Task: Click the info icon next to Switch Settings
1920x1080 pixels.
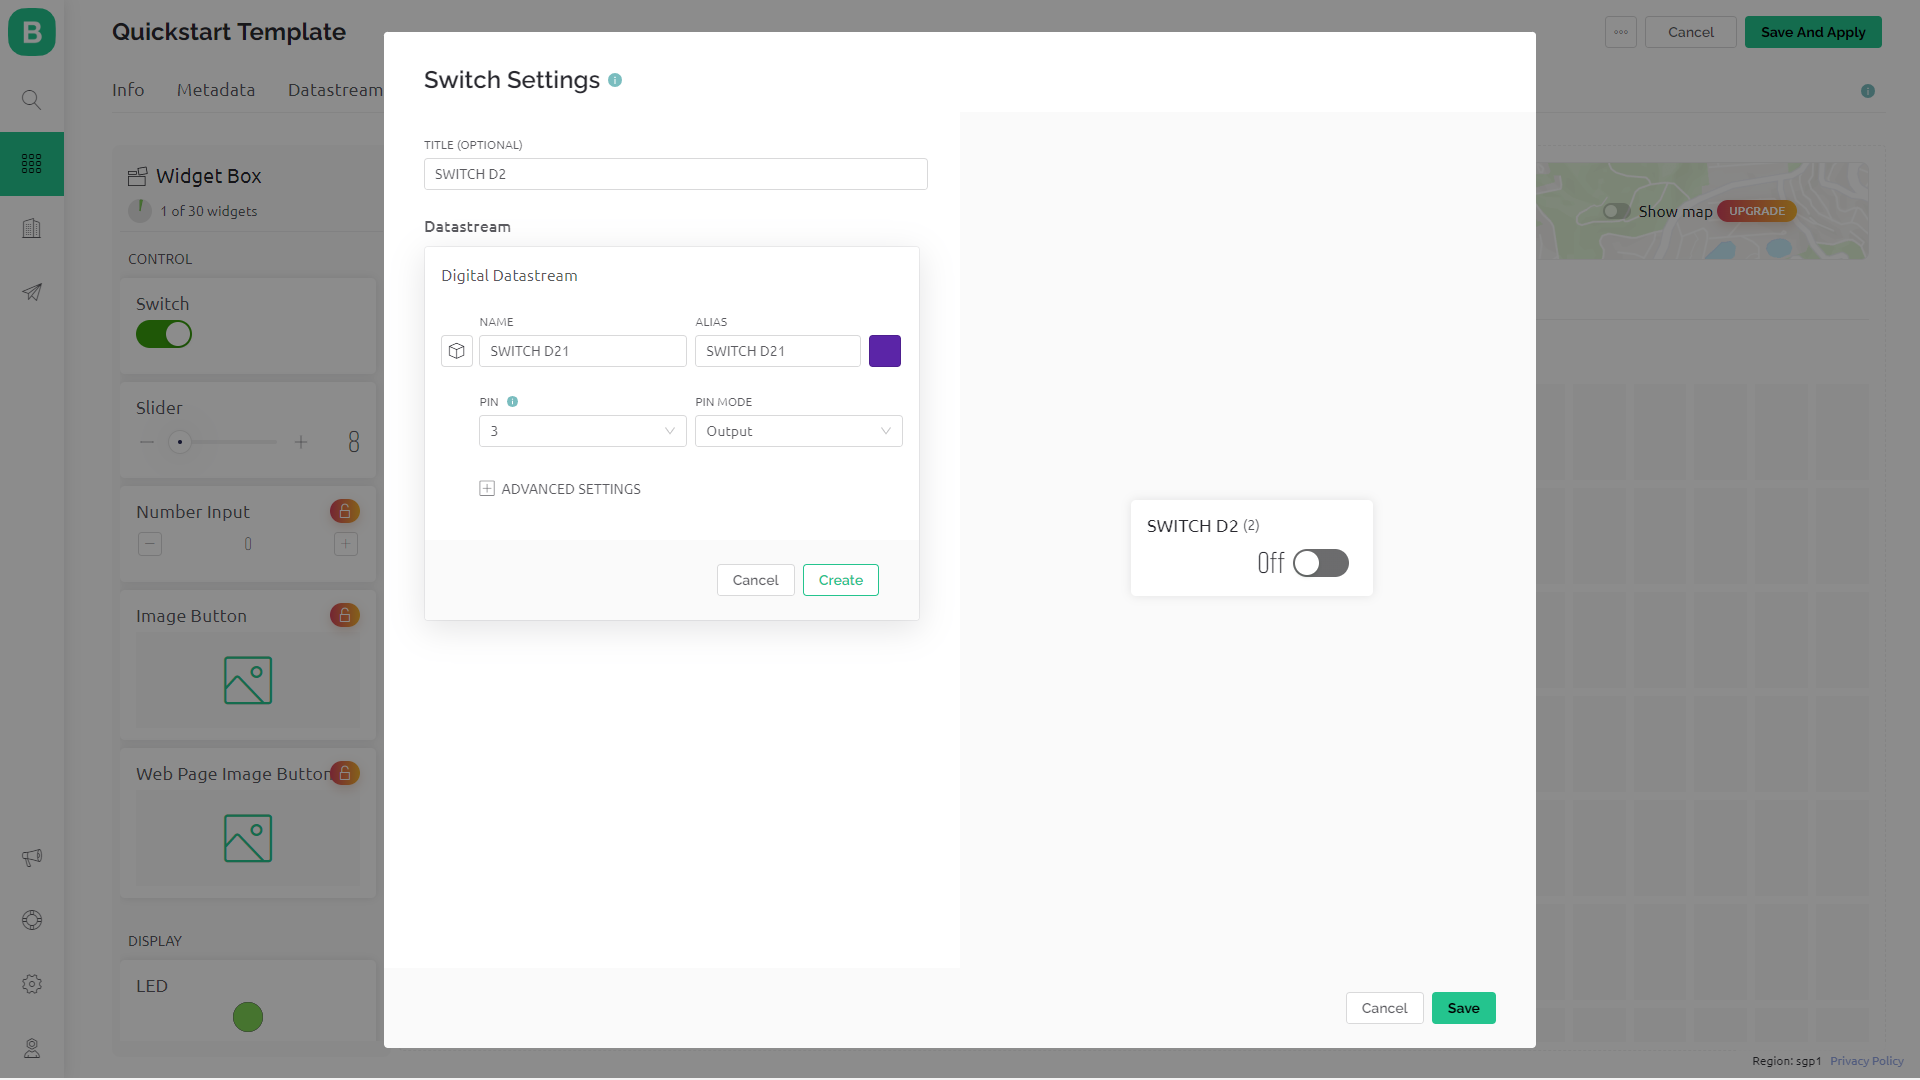Action: pos(615,80)
